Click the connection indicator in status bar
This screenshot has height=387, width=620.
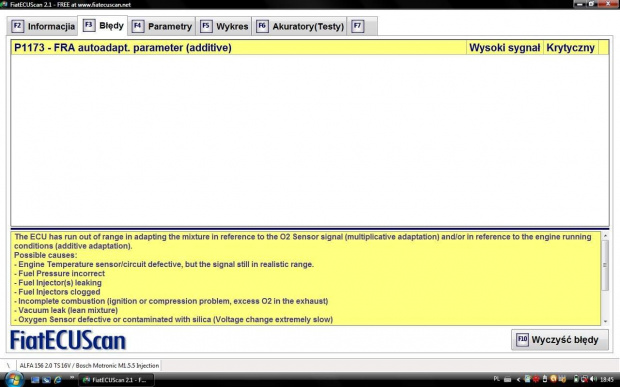(x=8, y=366)
